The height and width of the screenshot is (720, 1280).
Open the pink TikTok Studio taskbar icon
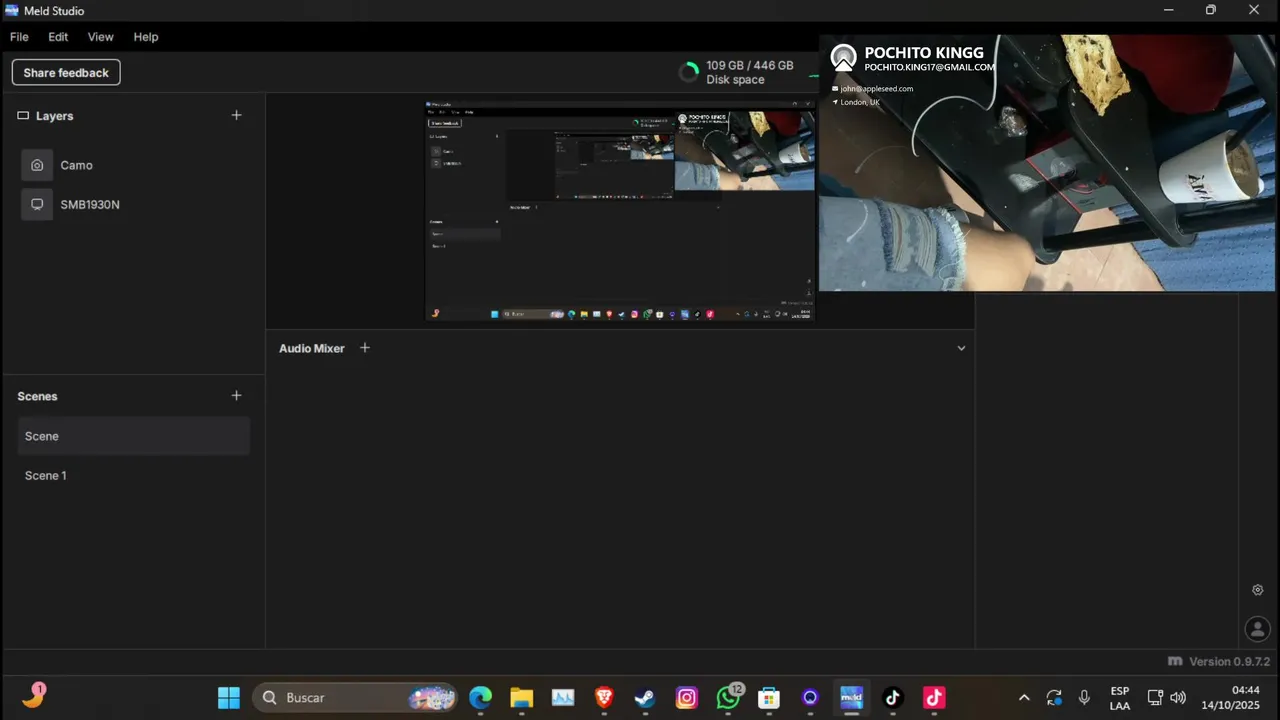(x=934, y=698)
